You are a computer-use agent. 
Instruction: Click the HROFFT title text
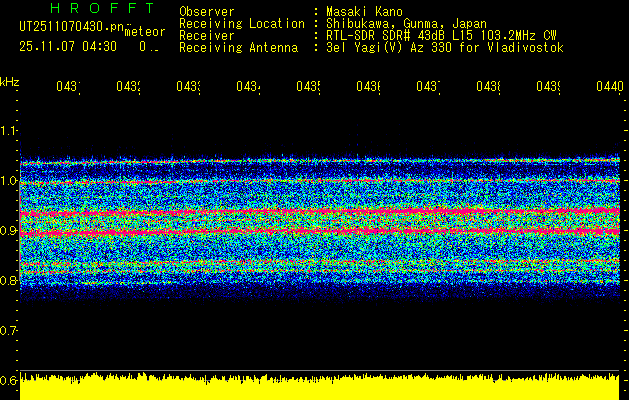point(103,8)
